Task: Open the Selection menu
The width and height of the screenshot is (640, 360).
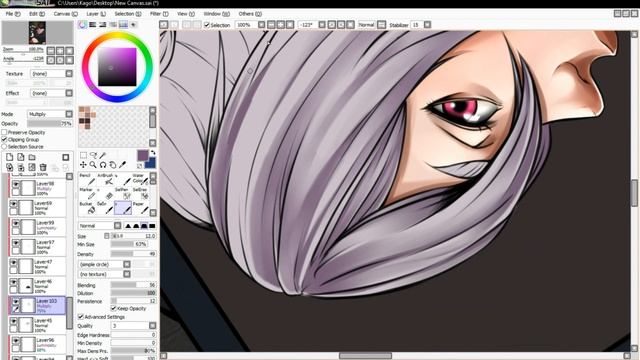Action: point(128,14)
